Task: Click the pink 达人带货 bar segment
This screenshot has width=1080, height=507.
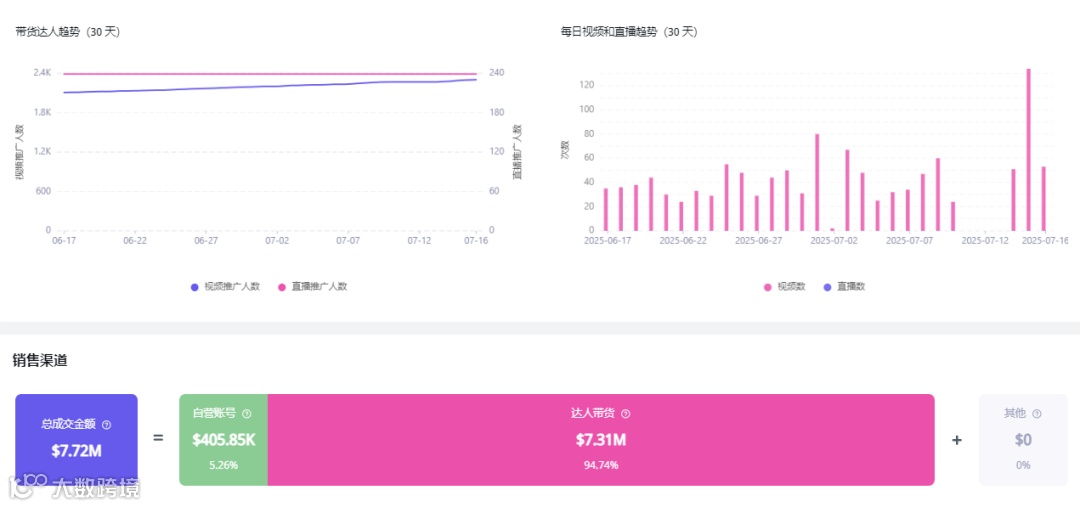Action: click(x=601, y=439)
